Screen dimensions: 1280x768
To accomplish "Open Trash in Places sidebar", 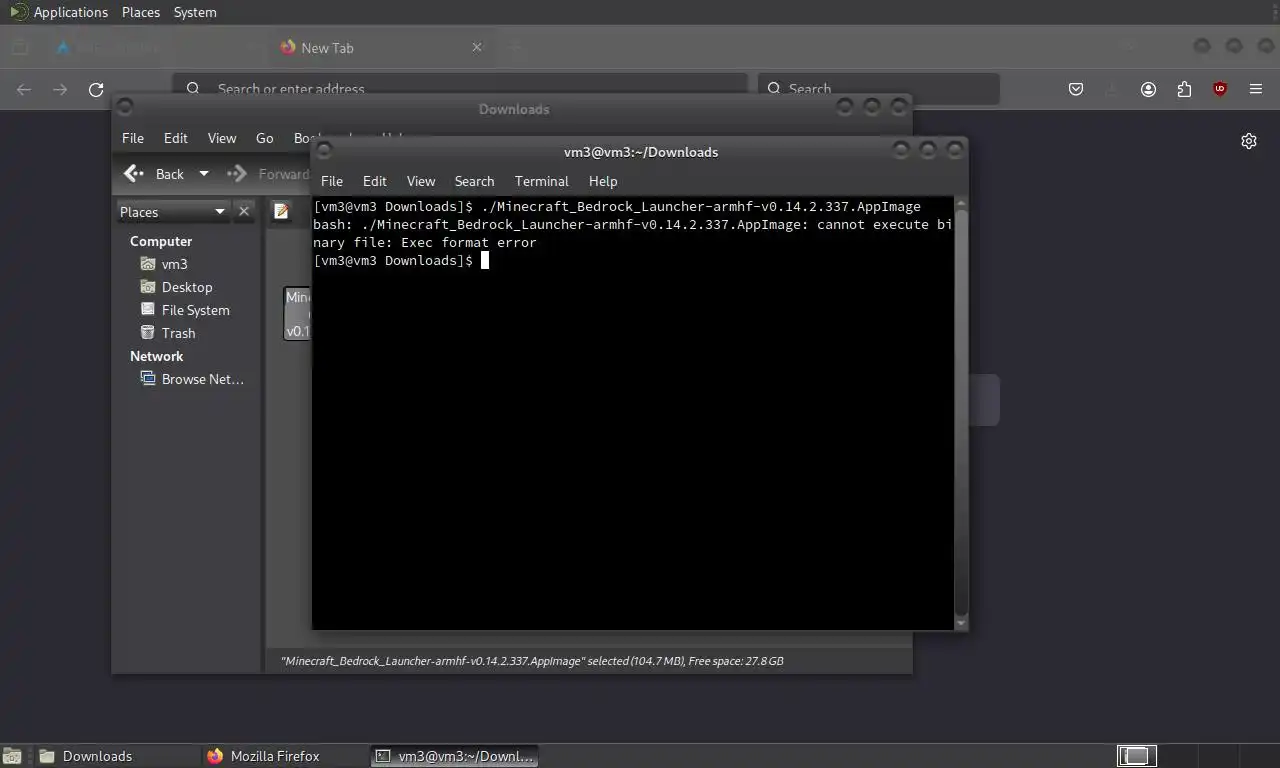I will point(167,333).
